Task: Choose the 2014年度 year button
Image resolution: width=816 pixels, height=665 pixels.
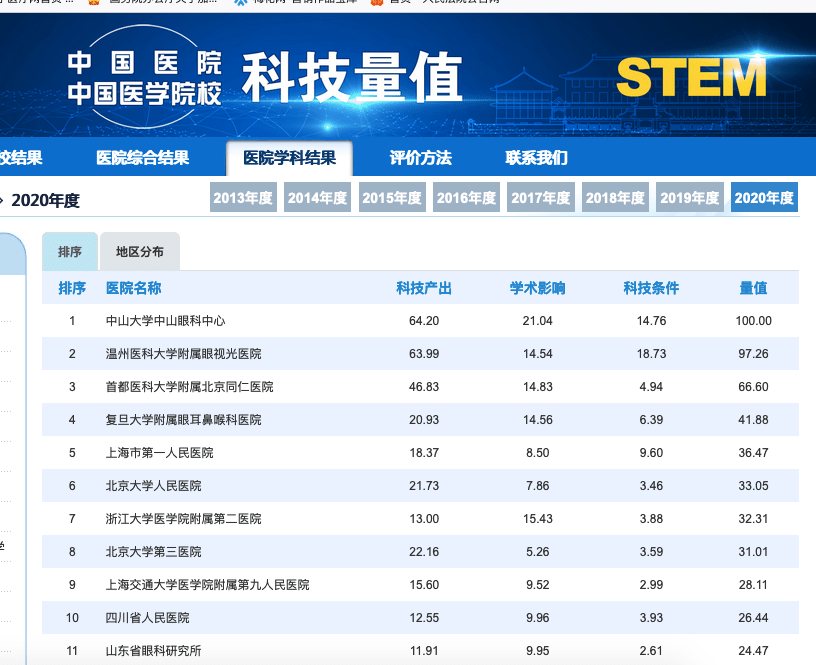Action: (x=317, y=197)
